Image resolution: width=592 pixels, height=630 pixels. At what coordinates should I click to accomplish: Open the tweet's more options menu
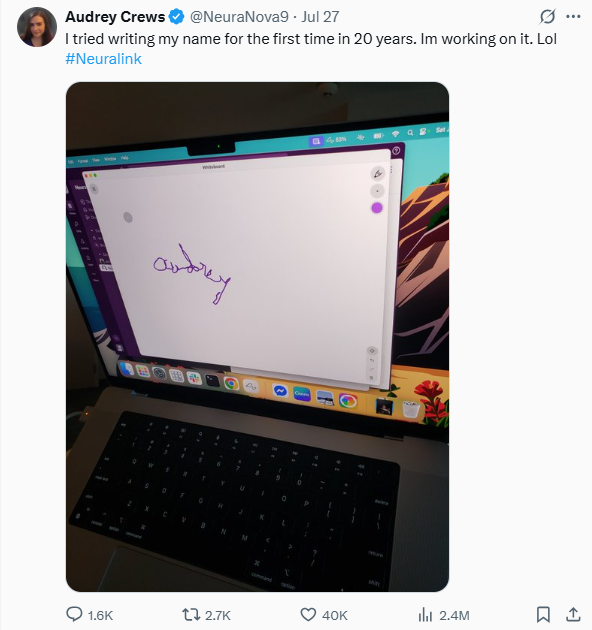[573, 17]
